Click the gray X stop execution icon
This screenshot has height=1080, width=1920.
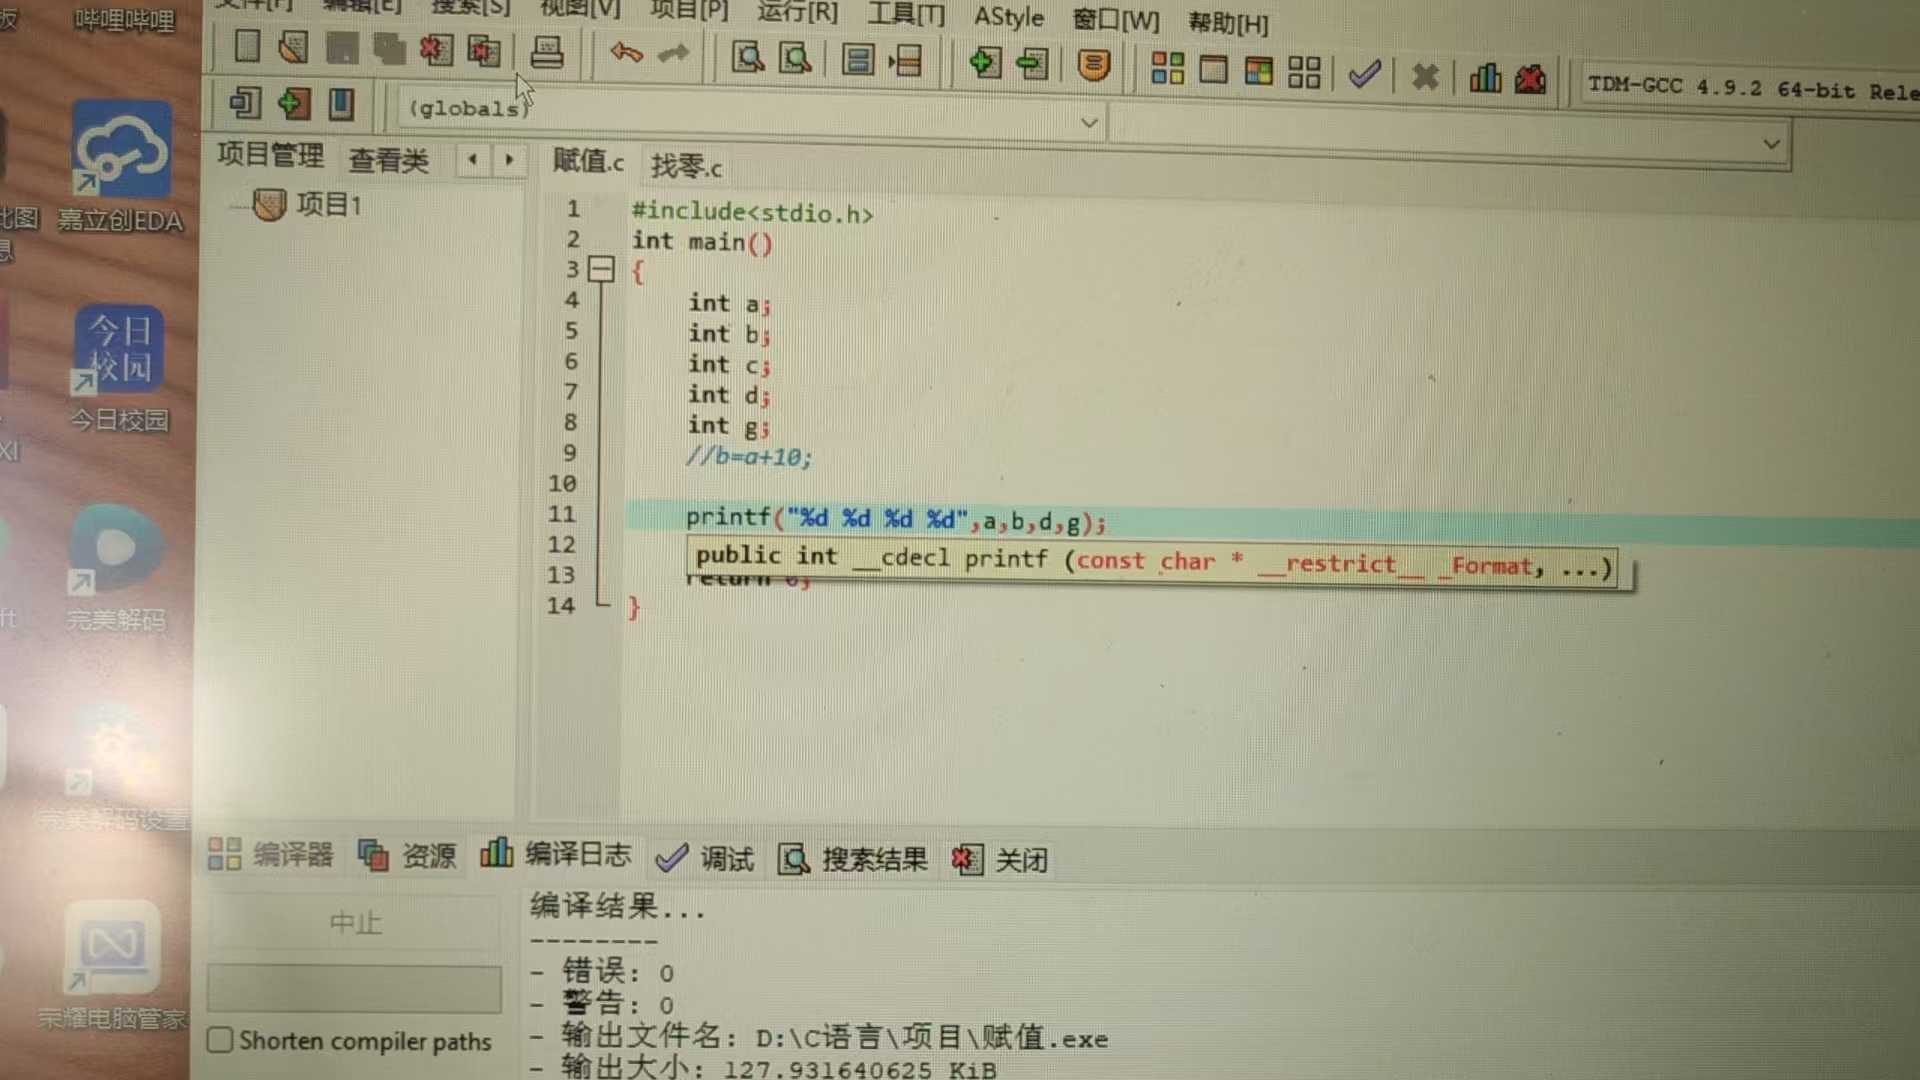click(1424, 76)
